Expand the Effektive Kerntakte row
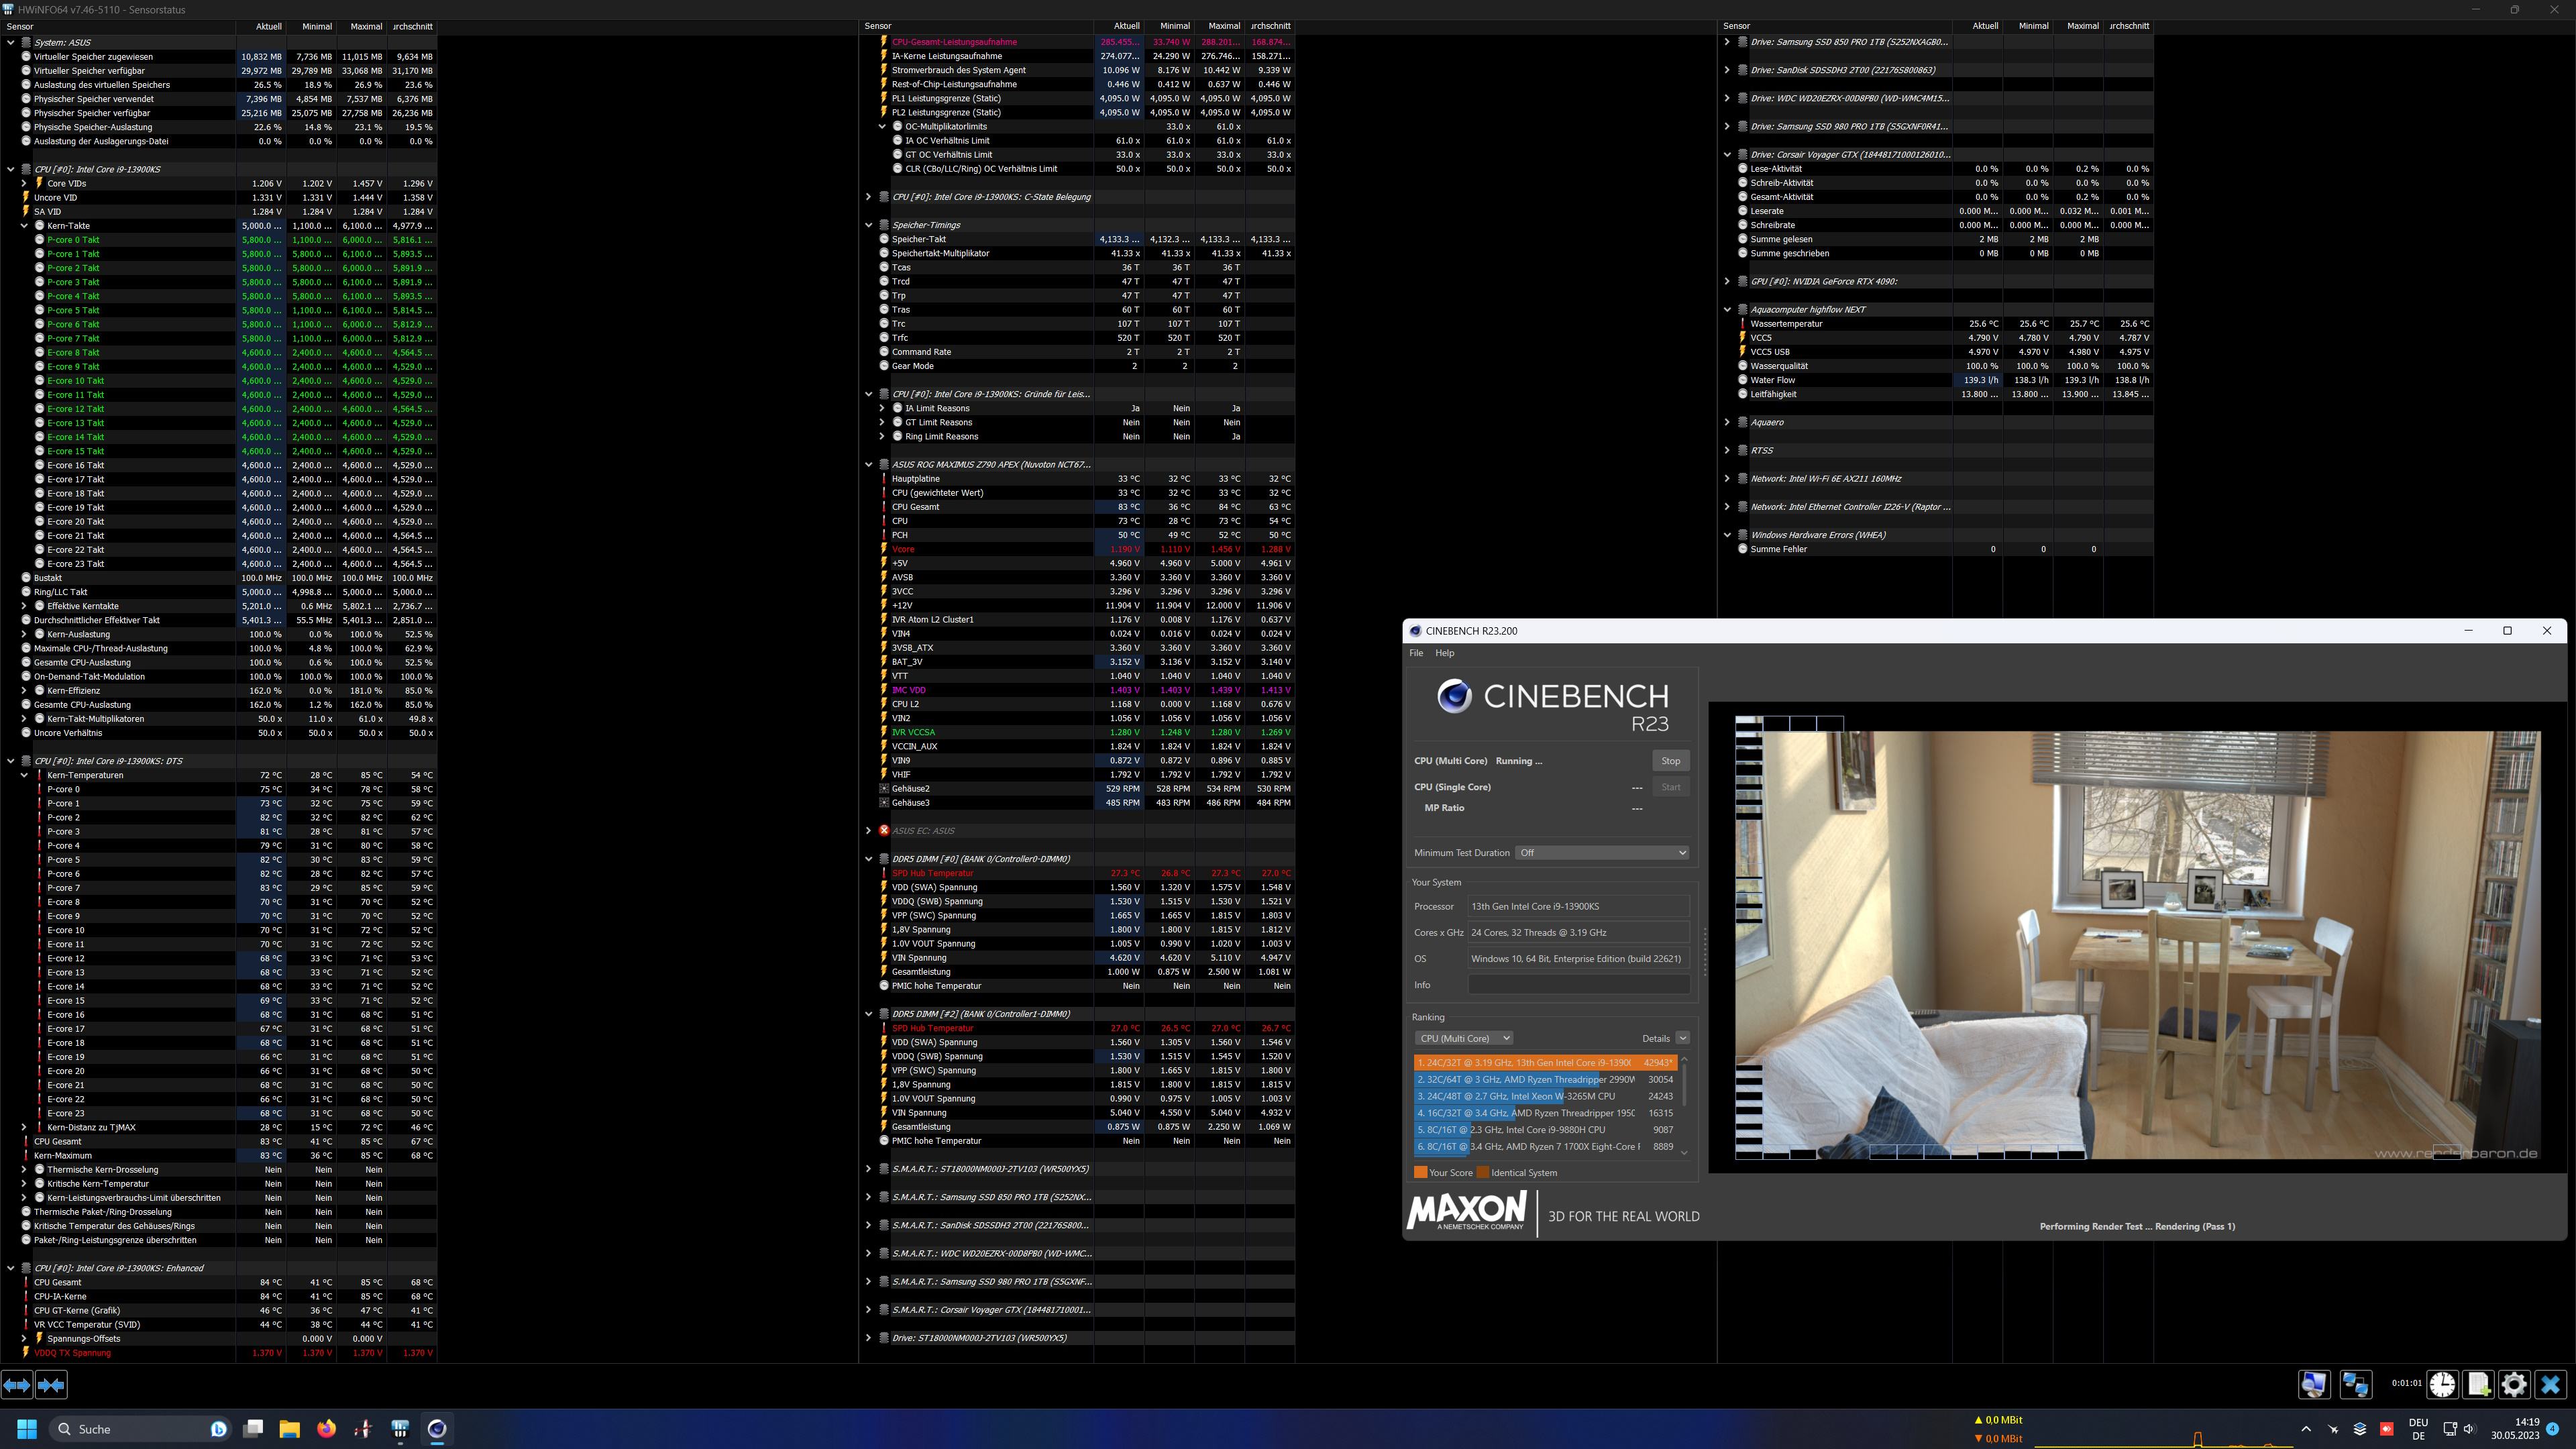 tap(24, 606)
